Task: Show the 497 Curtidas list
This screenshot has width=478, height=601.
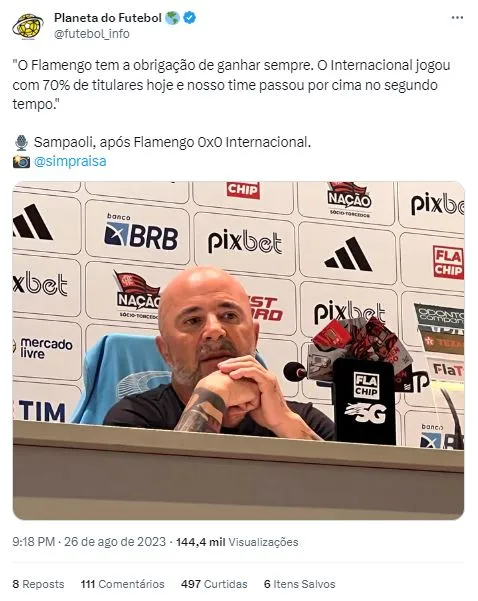Action: pos(214,584)
